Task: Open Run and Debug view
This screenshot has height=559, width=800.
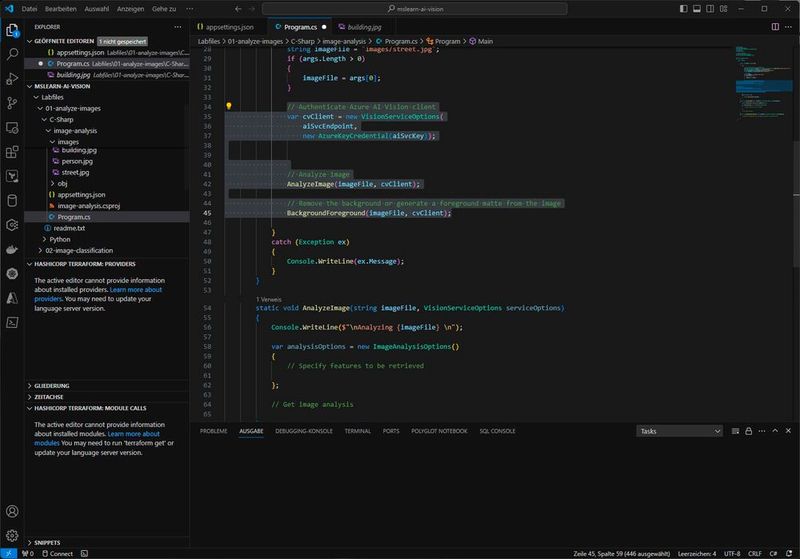Action: (12, 79)
